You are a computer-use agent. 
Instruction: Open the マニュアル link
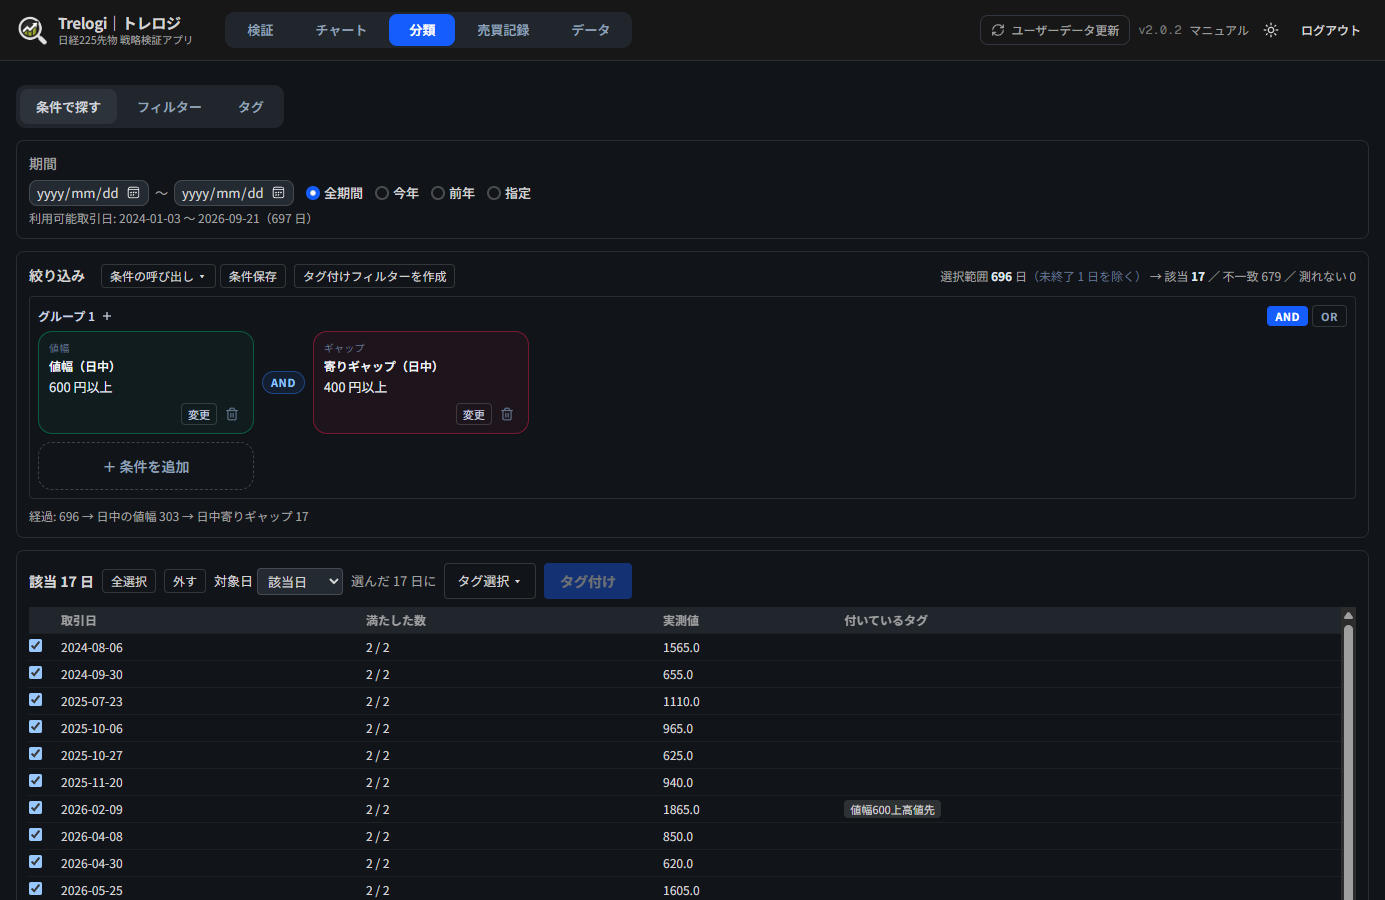point(1219,30)
